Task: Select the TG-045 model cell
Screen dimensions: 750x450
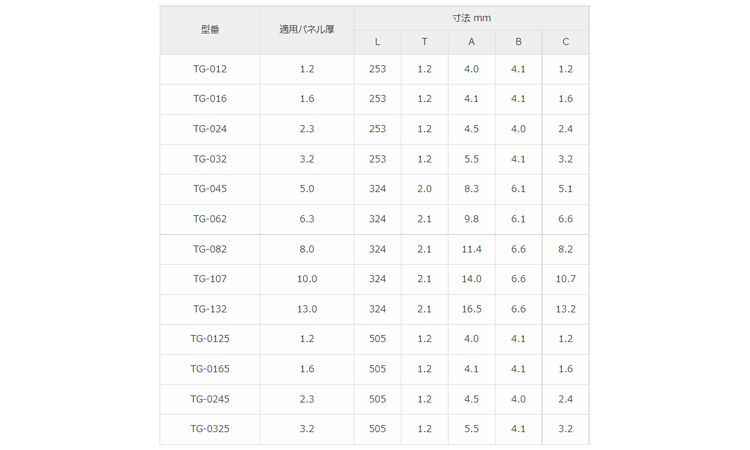Action: pyautogui.click(x=210, y=188)
